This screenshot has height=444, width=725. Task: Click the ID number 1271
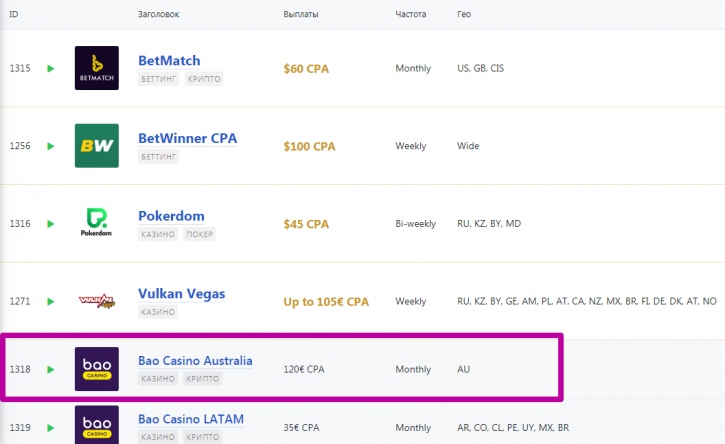pos(20,302)
